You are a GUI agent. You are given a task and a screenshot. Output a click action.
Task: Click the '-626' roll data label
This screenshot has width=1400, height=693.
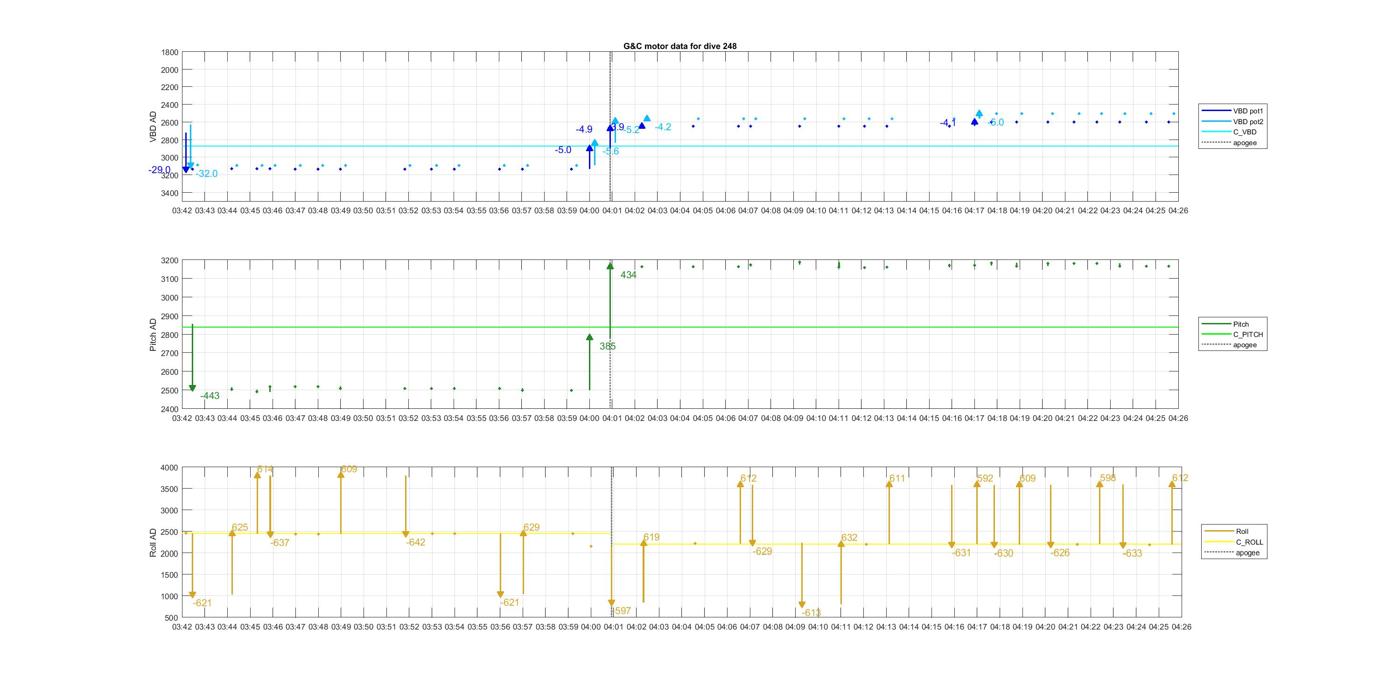coord(1060,553)
